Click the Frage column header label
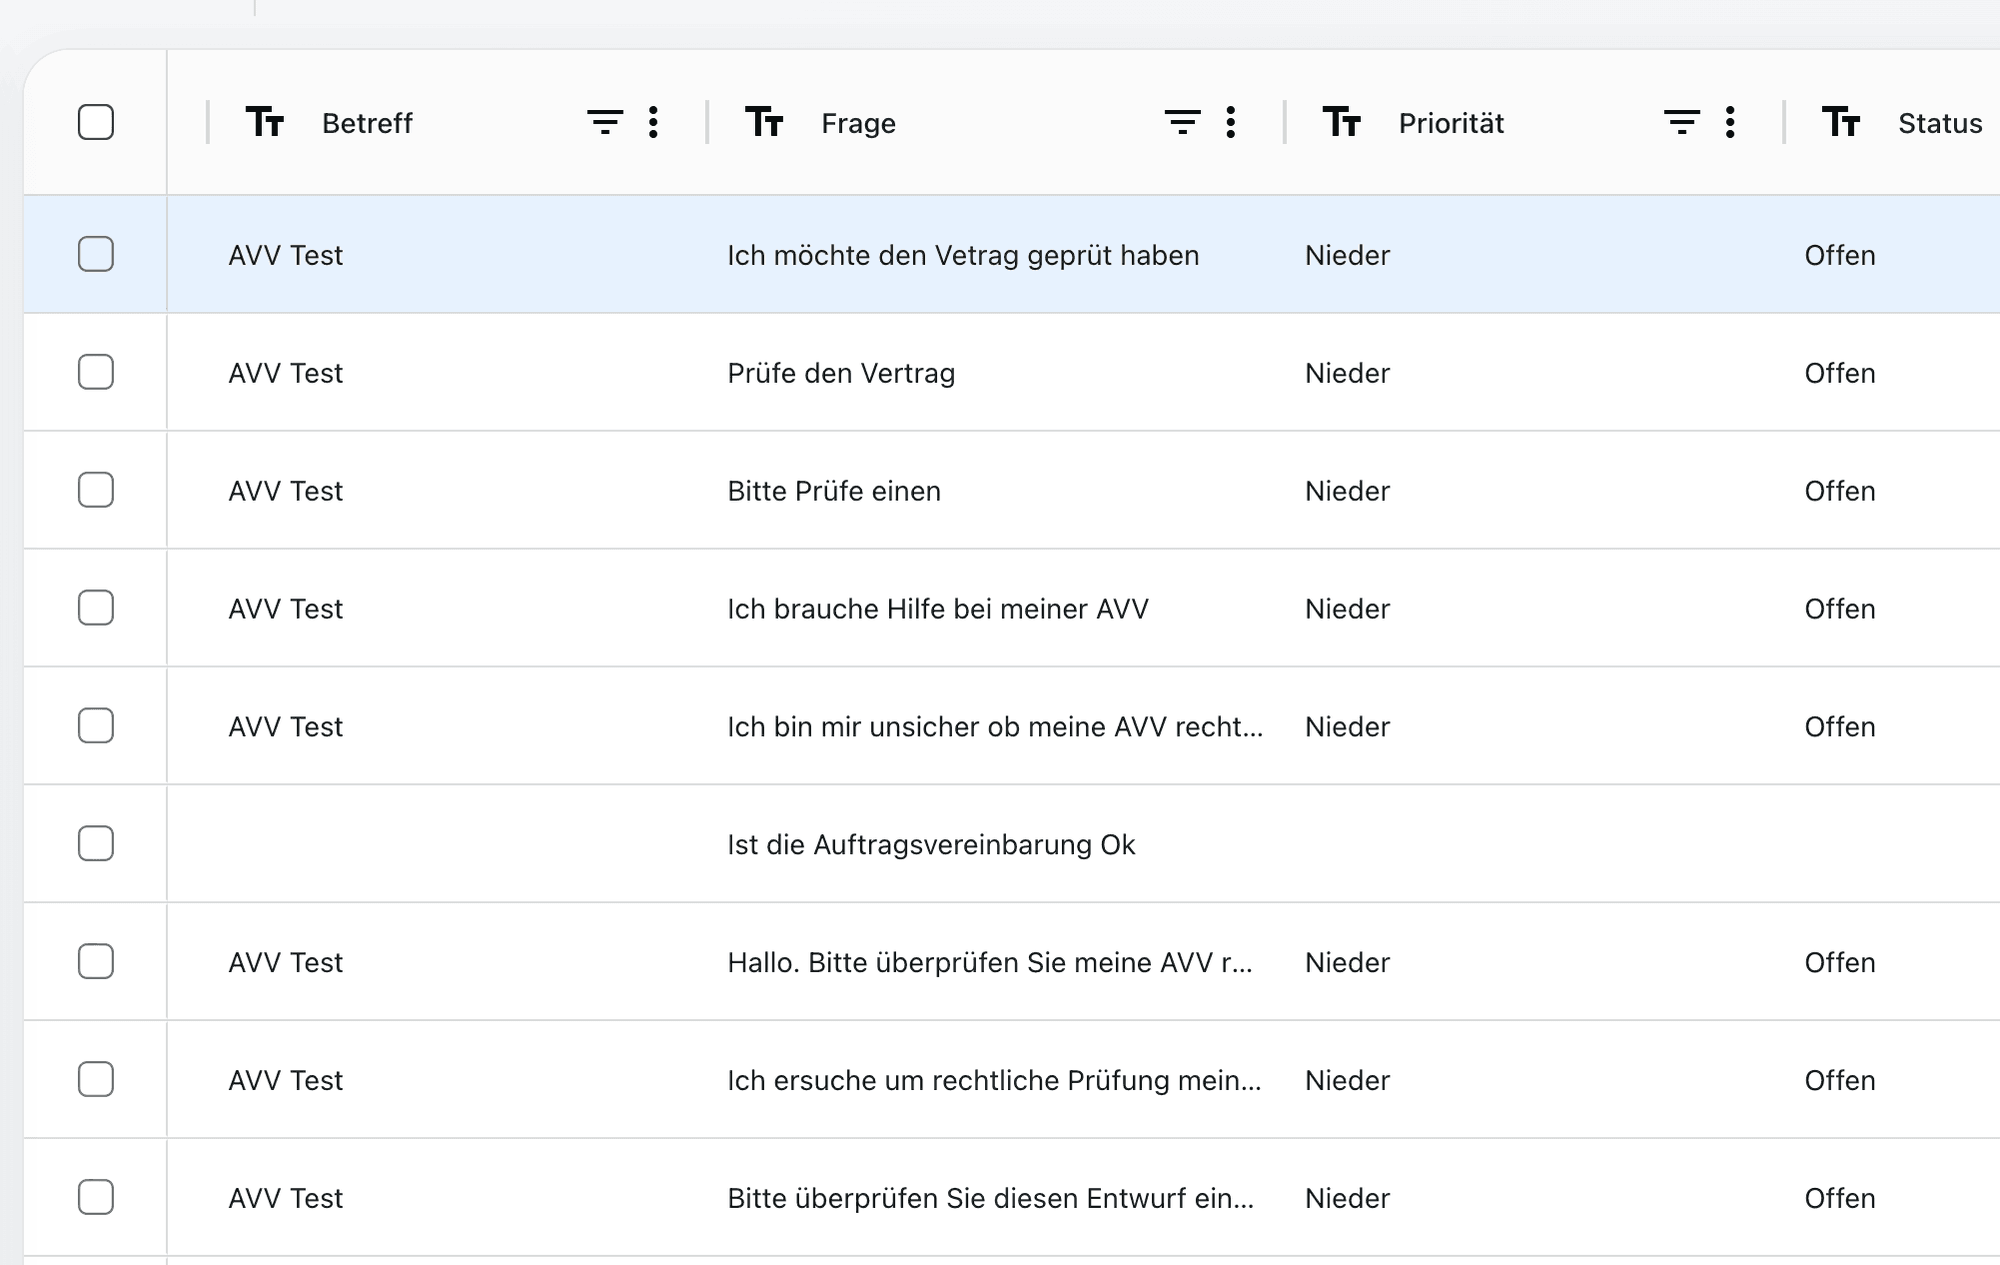The height and width of the screenshot is (1265, 2000). coord(858,124)
